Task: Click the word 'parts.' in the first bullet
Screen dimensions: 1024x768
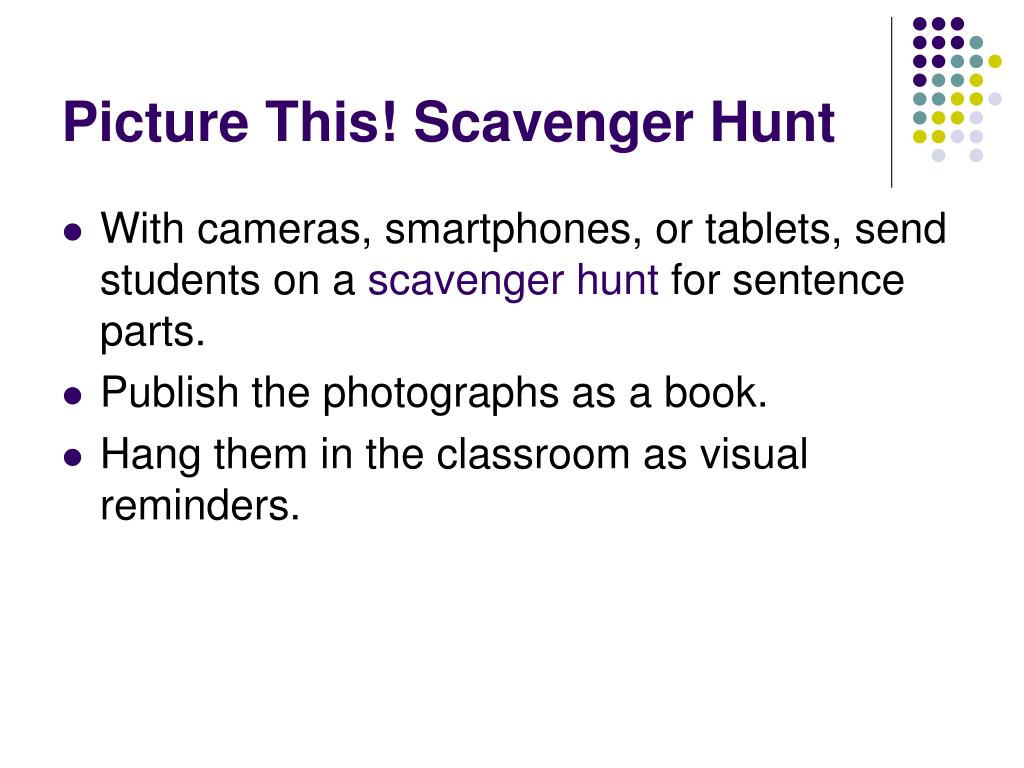Action: point(153,333)
